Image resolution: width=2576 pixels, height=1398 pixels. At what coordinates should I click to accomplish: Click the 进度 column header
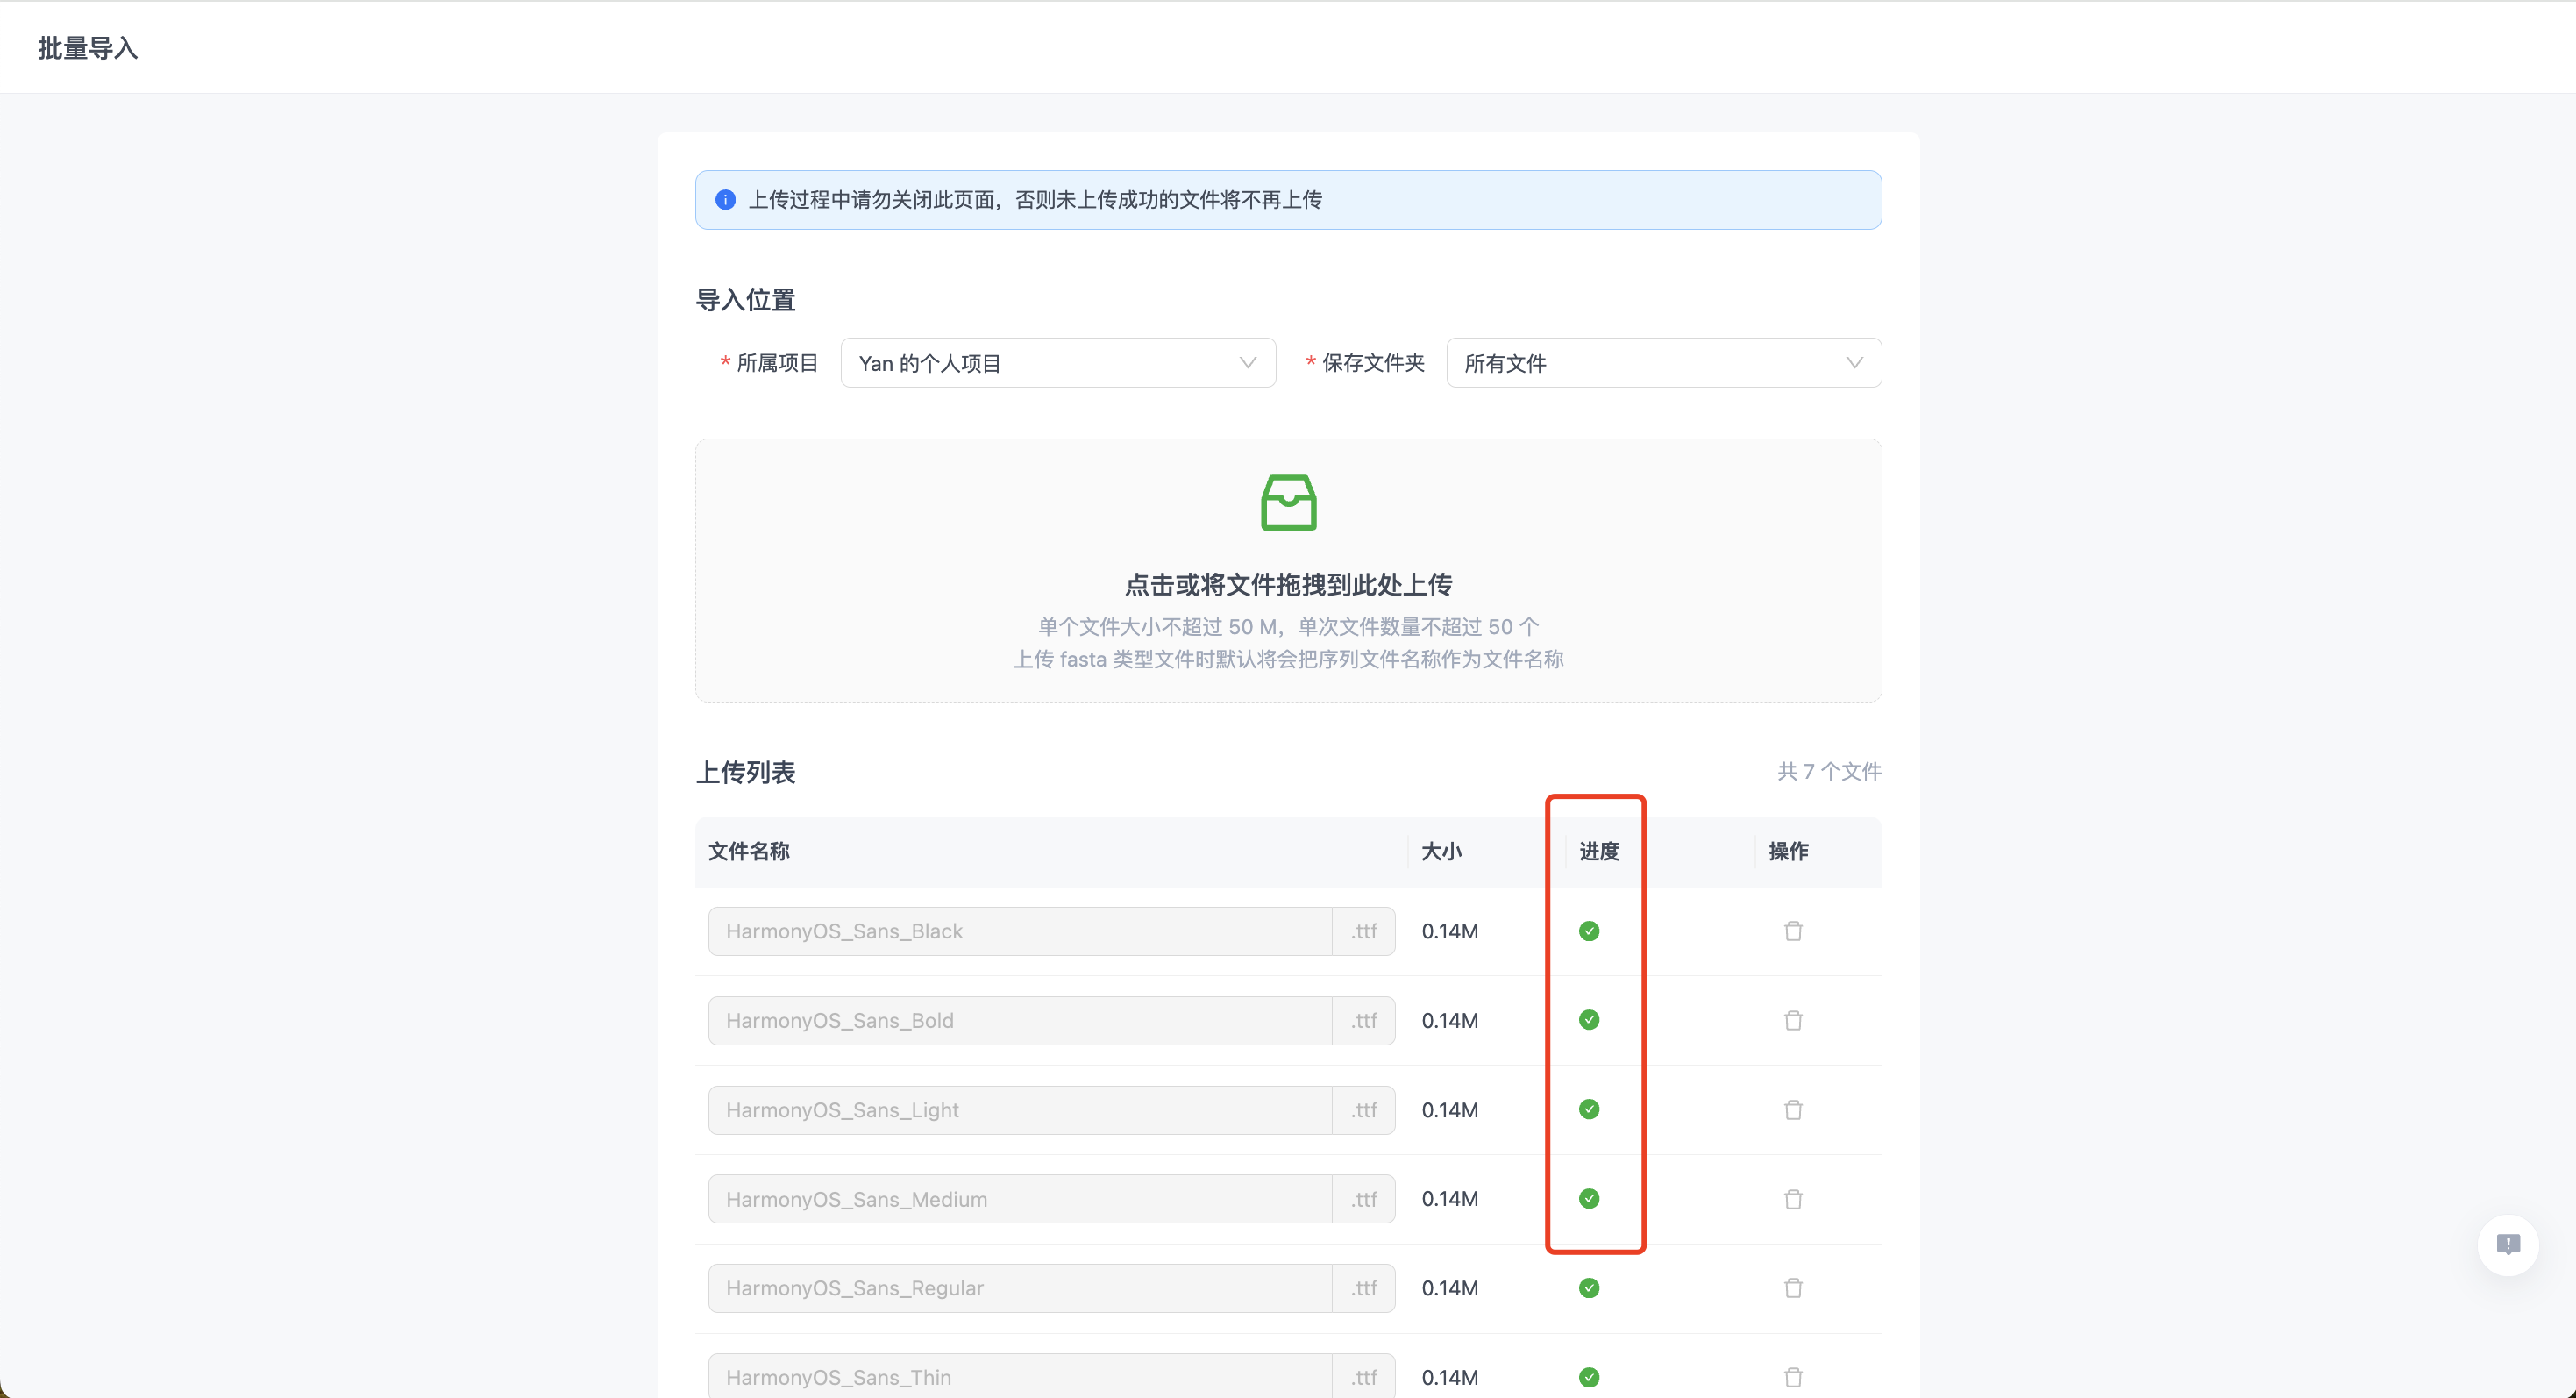[x=1599, y=851]
